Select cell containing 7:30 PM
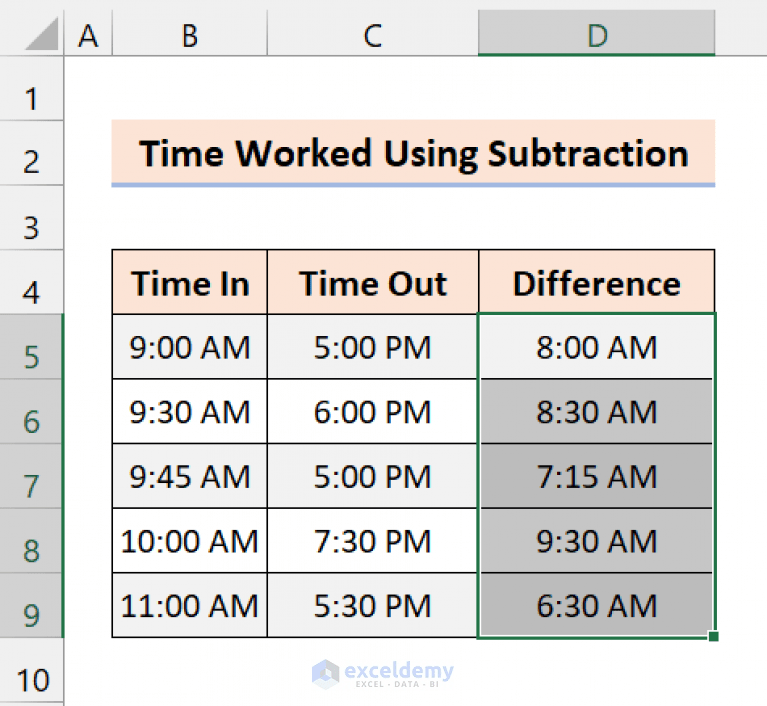This screenshot has width=767, height=706. click(x=373, y=541)
